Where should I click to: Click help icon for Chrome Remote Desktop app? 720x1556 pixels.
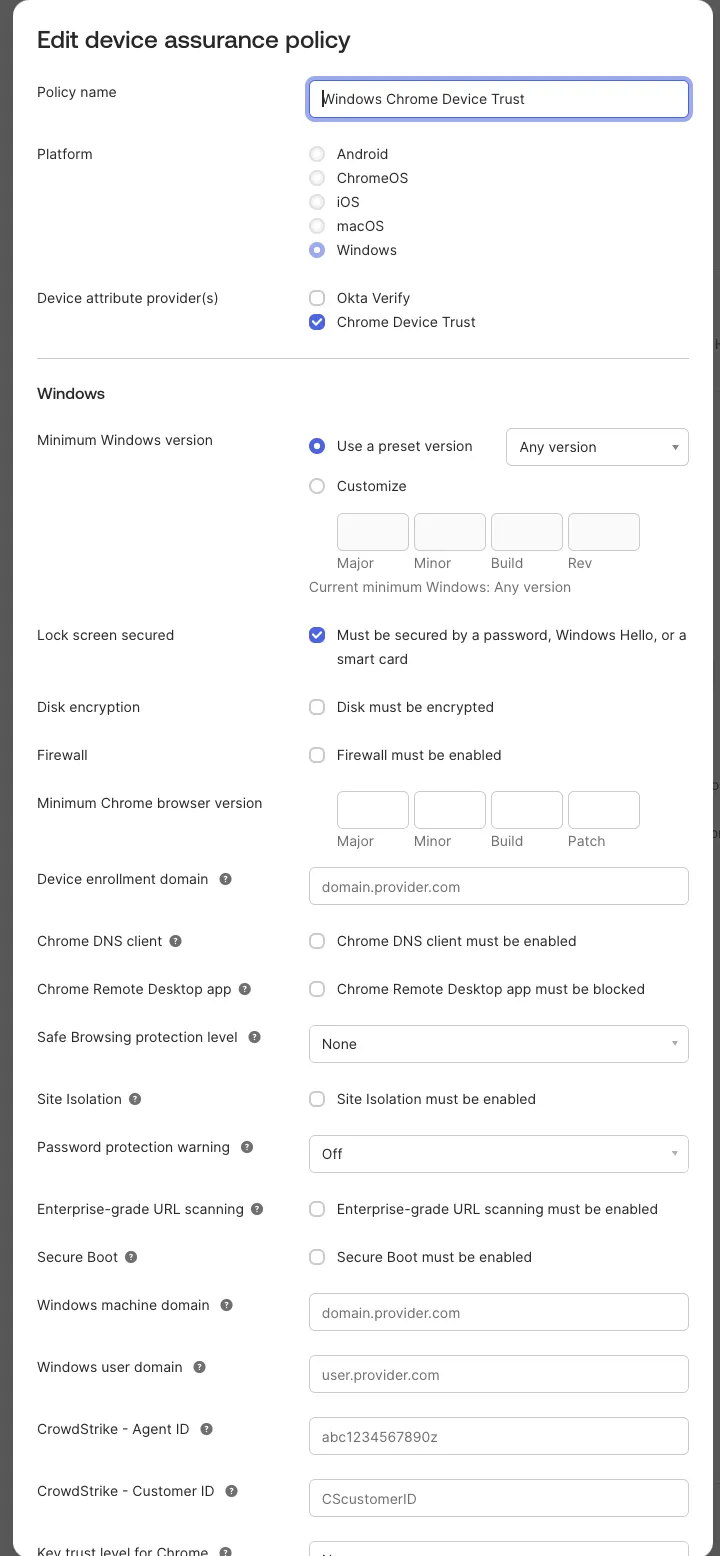[245, 989]
